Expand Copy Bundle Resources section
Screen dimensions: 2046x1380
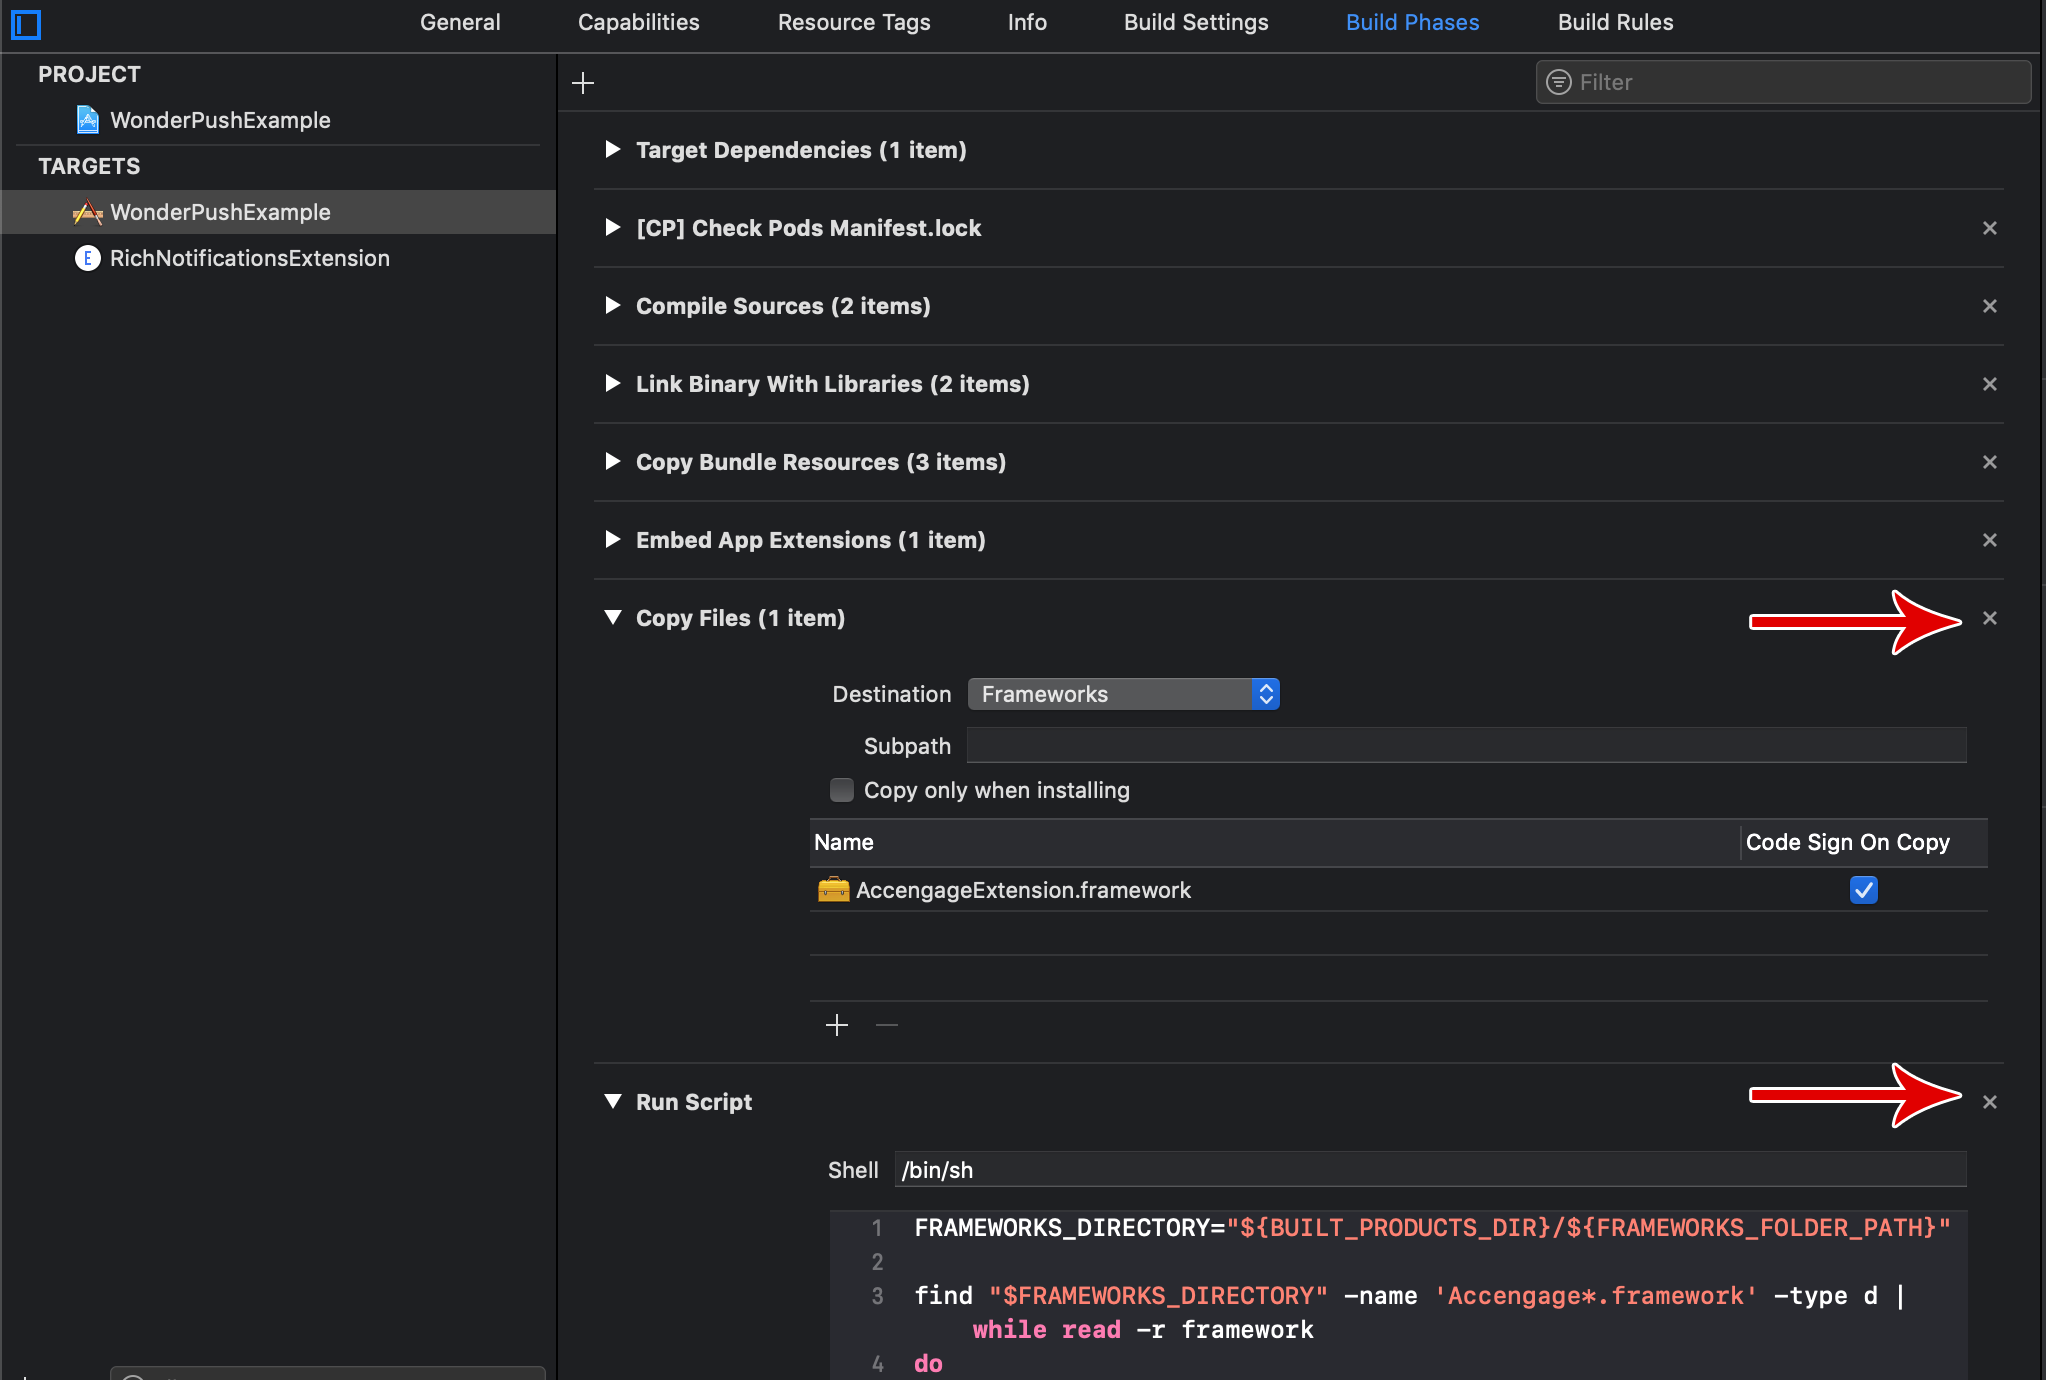coord(613,462)
